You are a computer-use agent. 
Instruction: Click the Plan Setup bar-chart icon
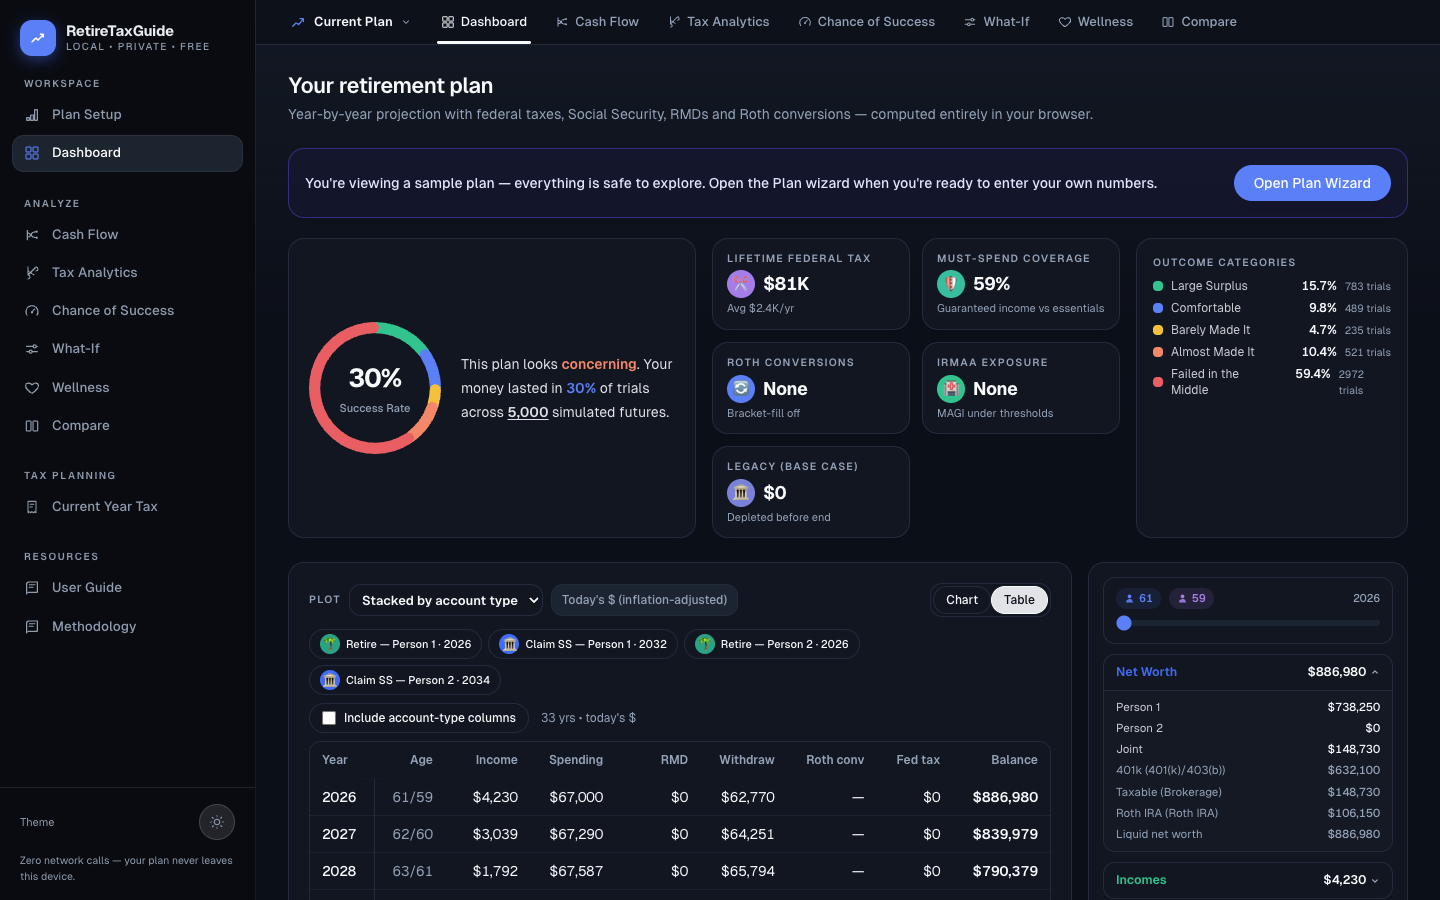[32, 115]
